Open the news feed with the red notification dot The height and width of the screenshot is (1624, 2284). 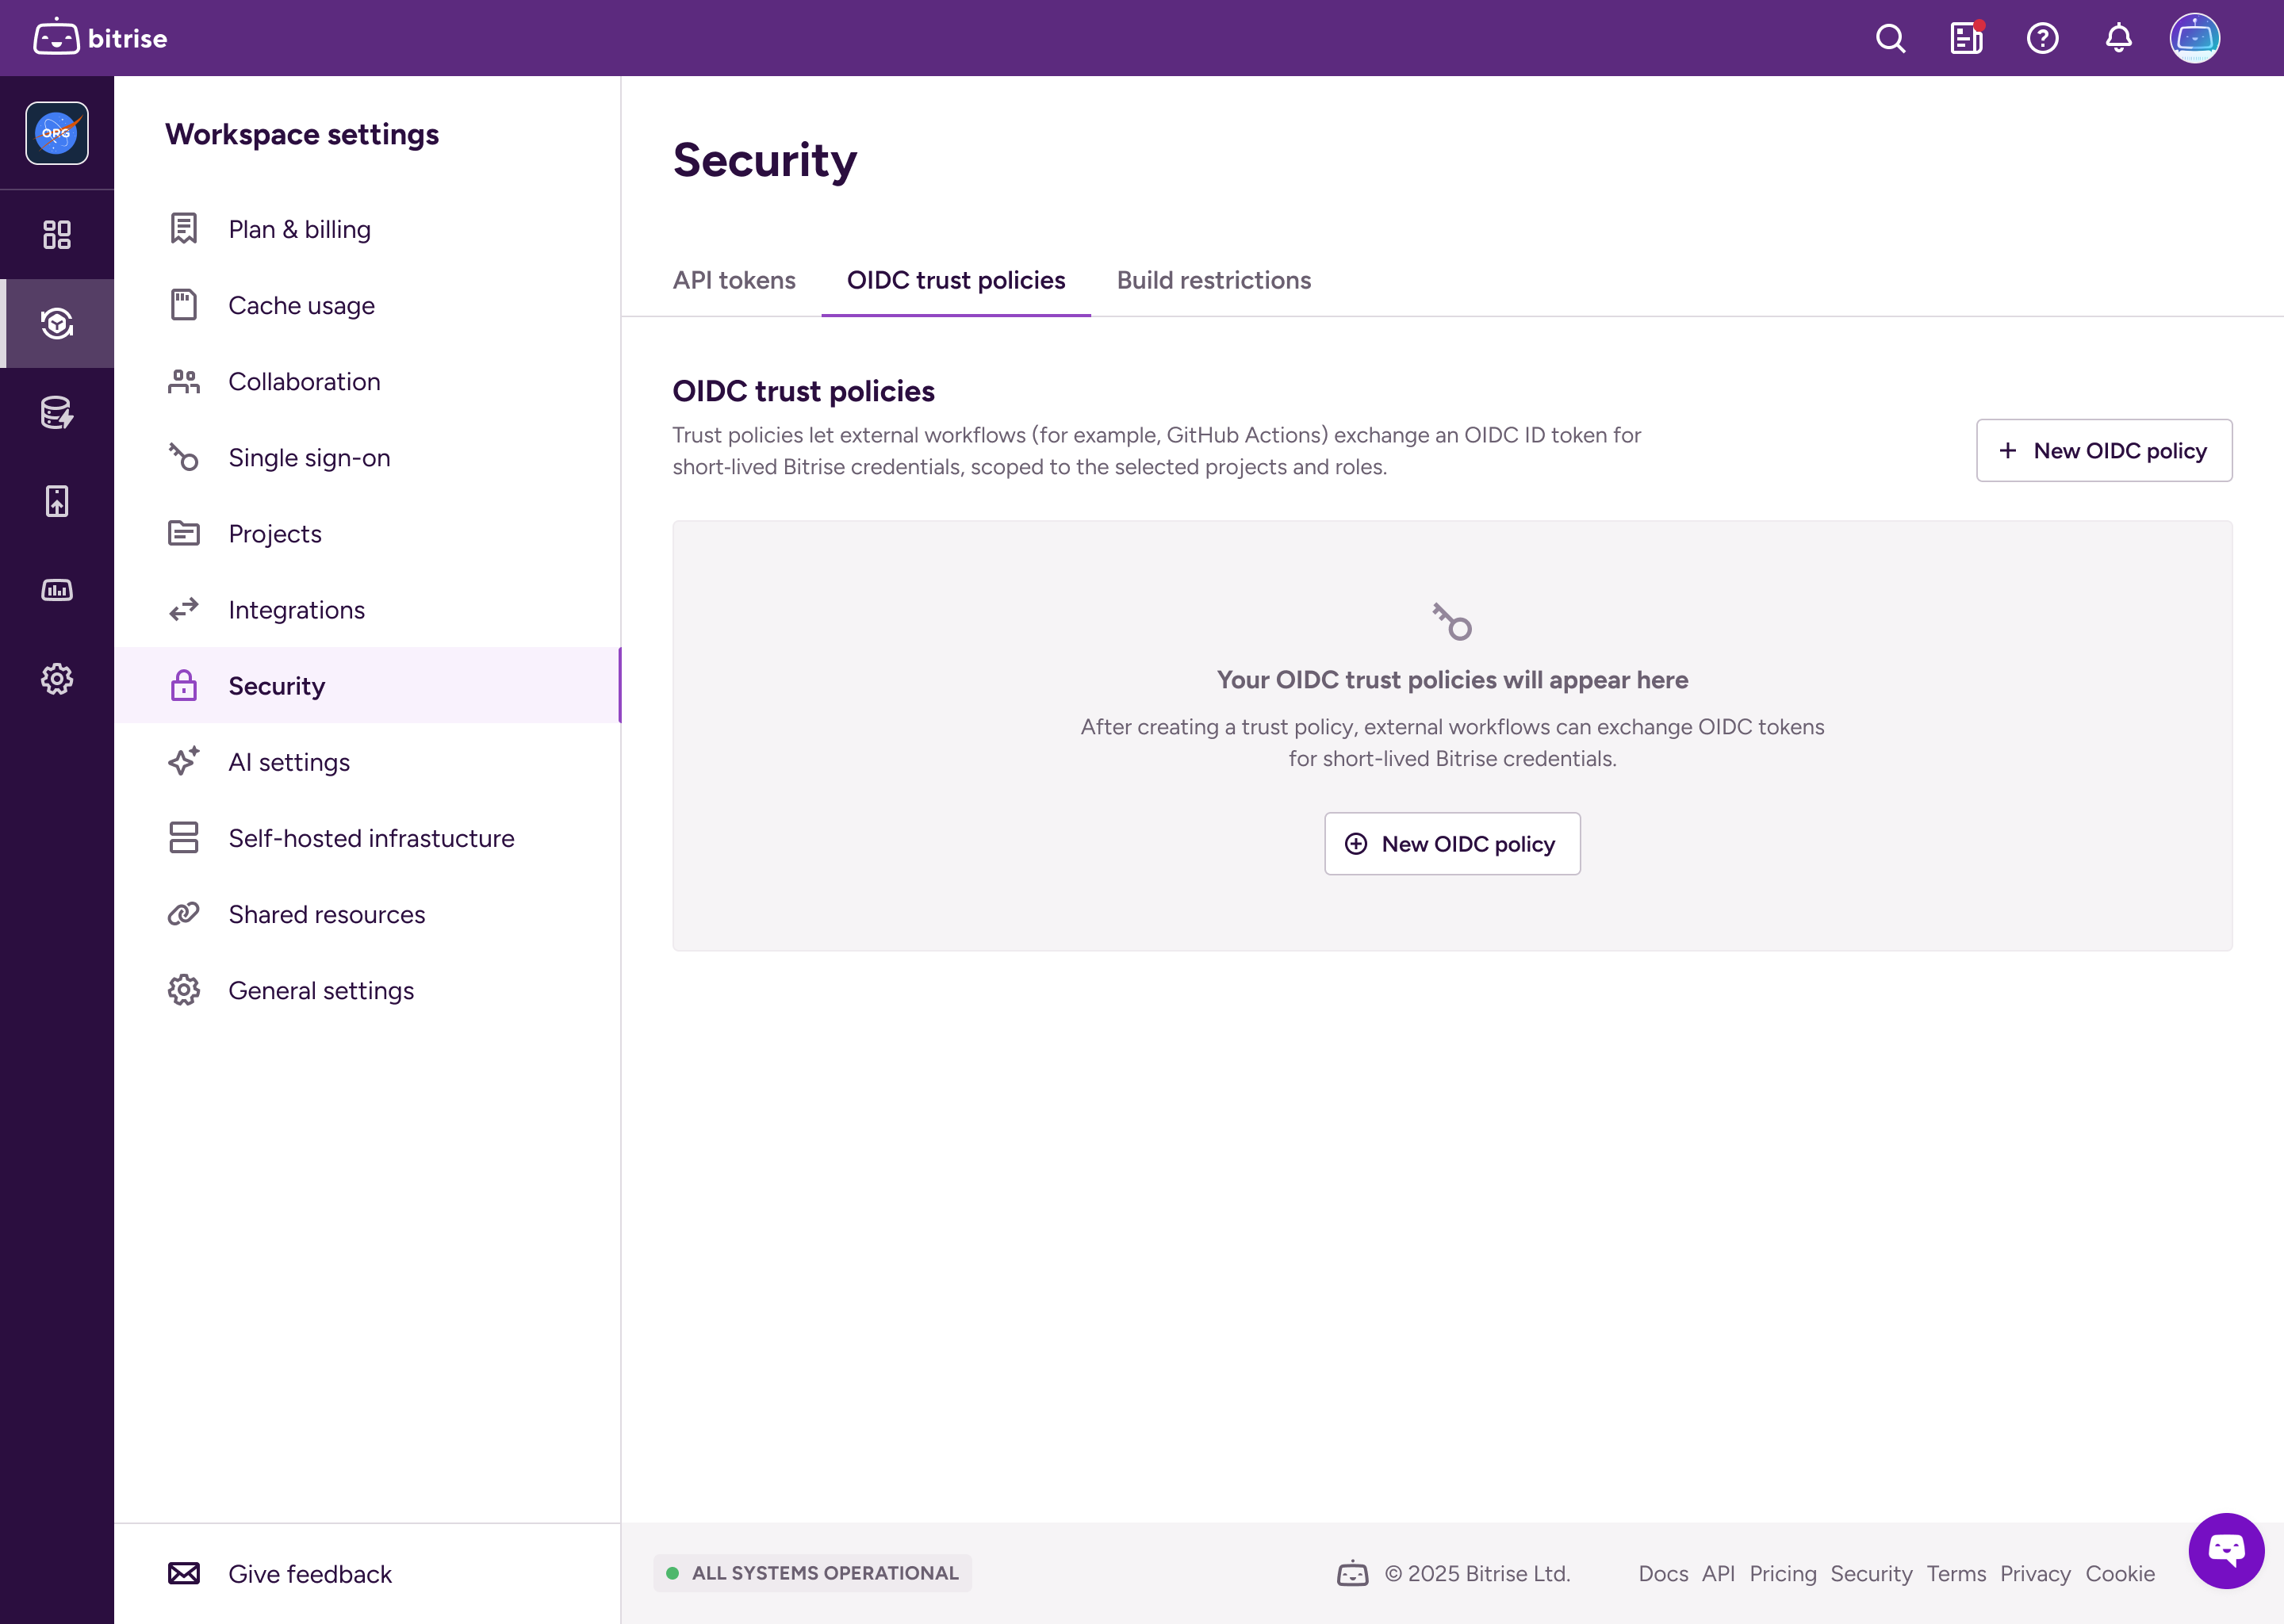coord(1966,38)
